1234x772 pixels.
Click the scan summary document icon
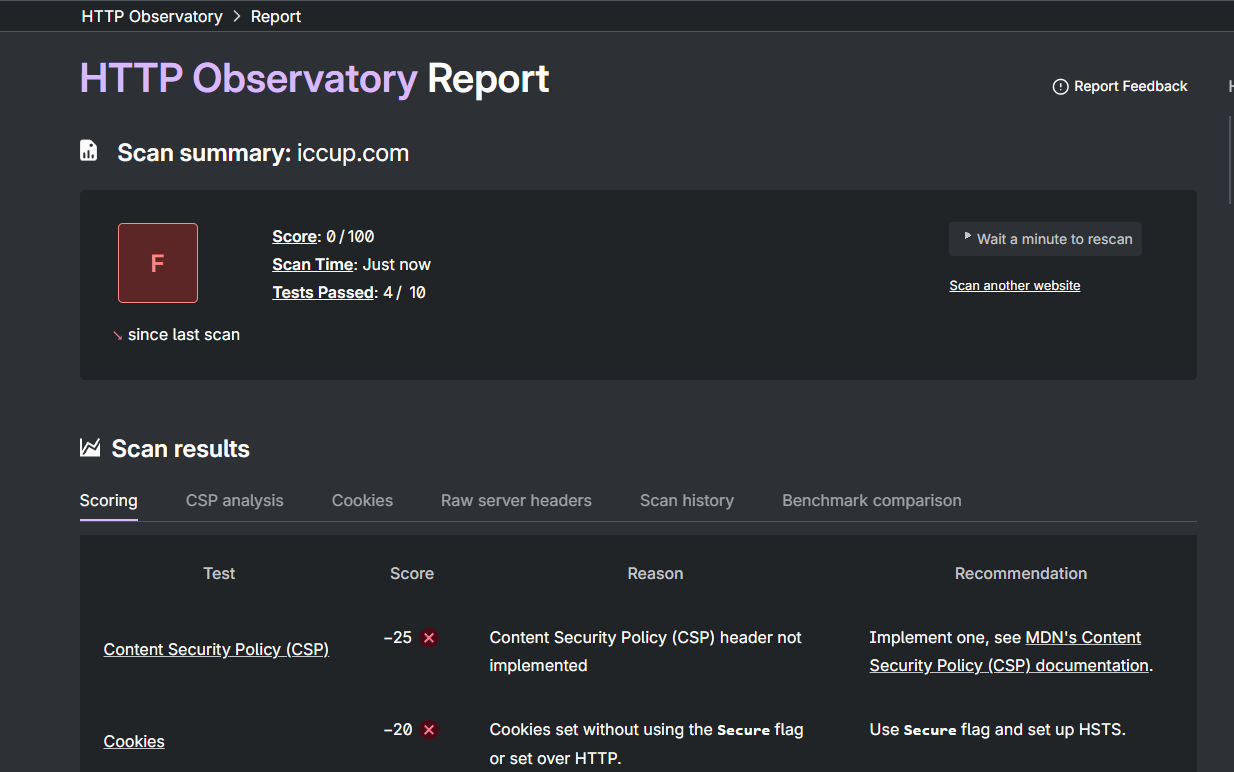point(89,151)
